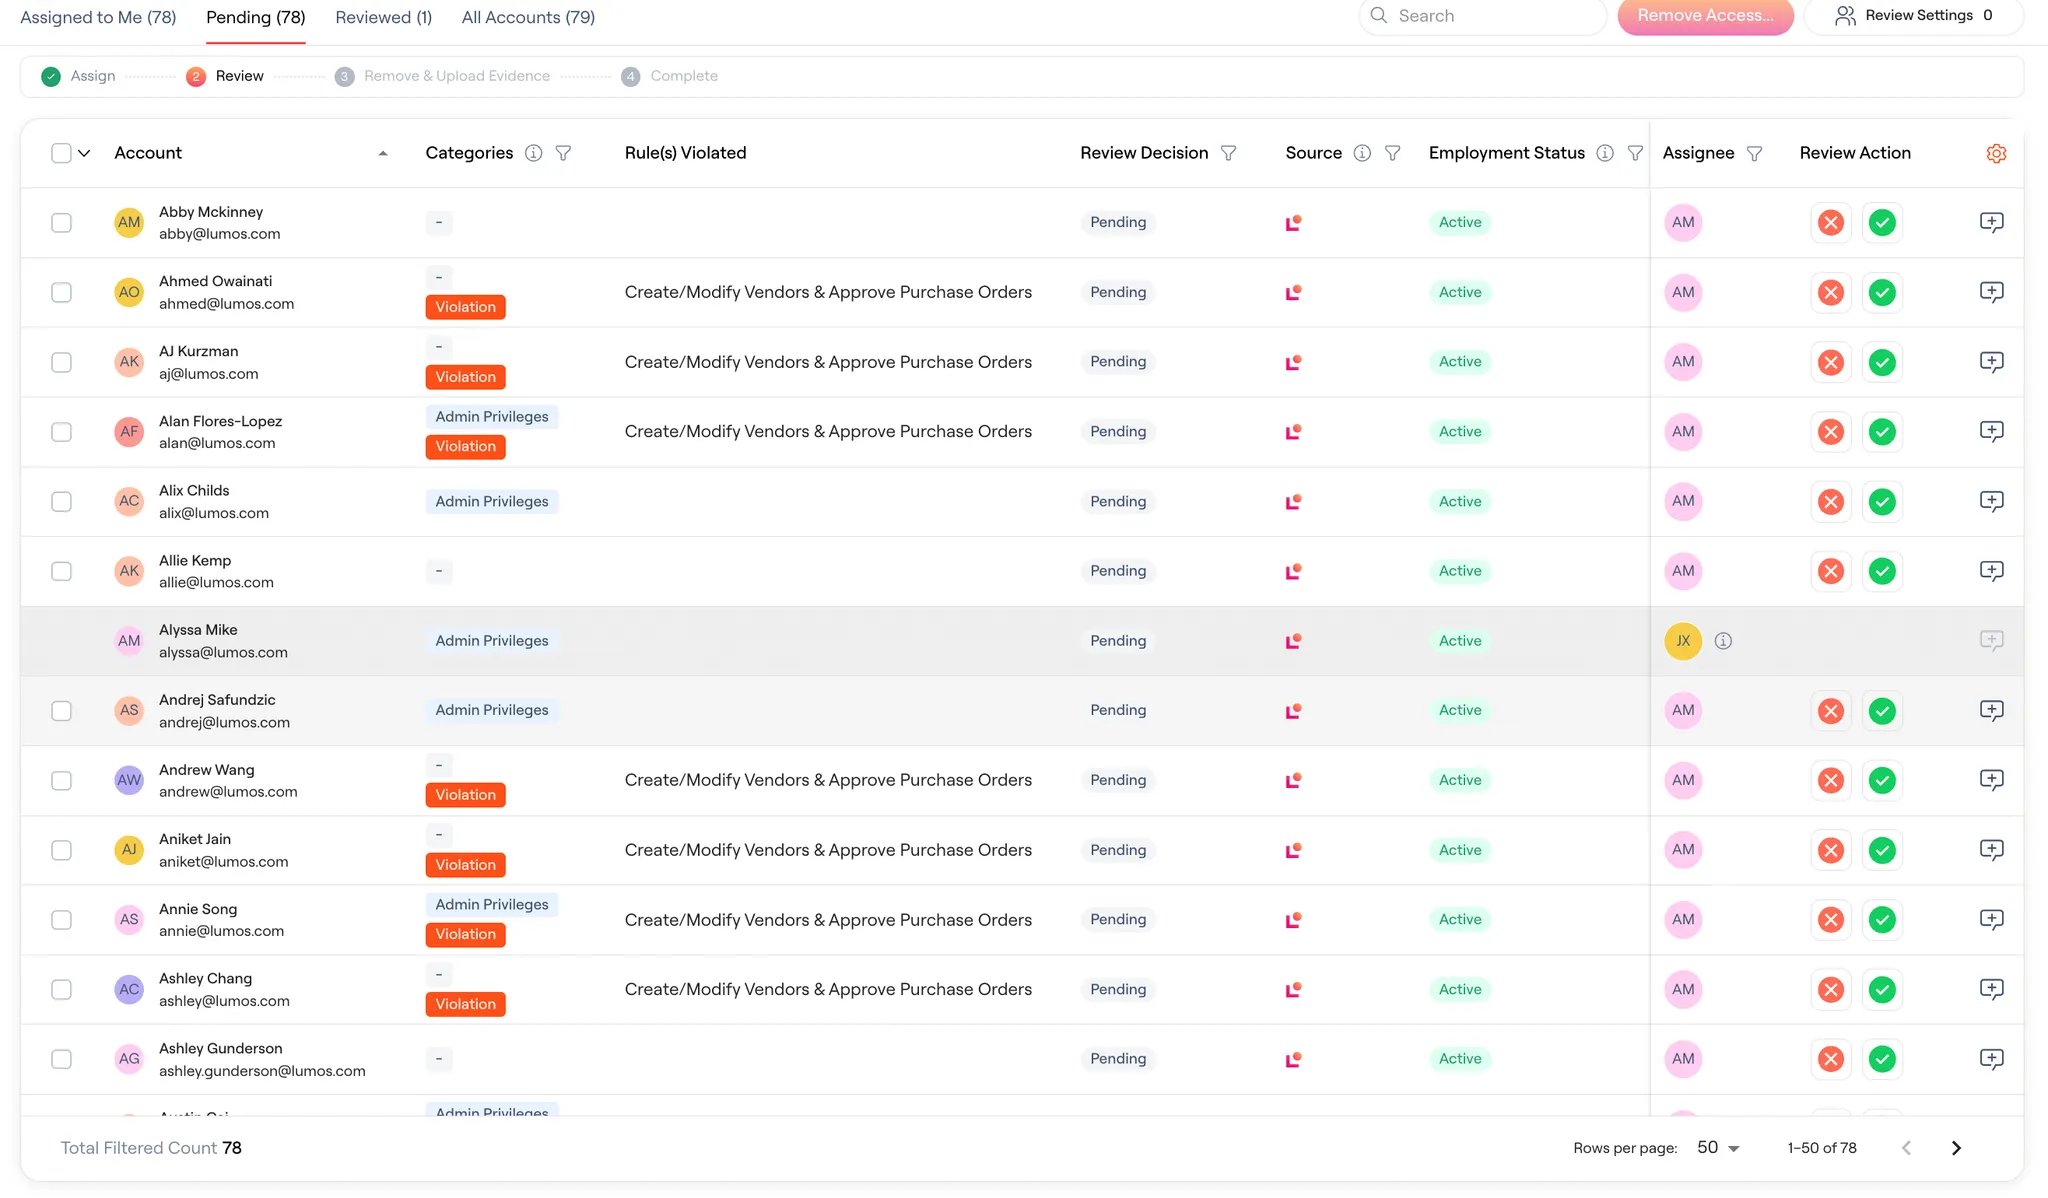This screenshot has width=2048, height=1198.
Task: Show Employment Status info tooltip
Action: coord(1605,153)
